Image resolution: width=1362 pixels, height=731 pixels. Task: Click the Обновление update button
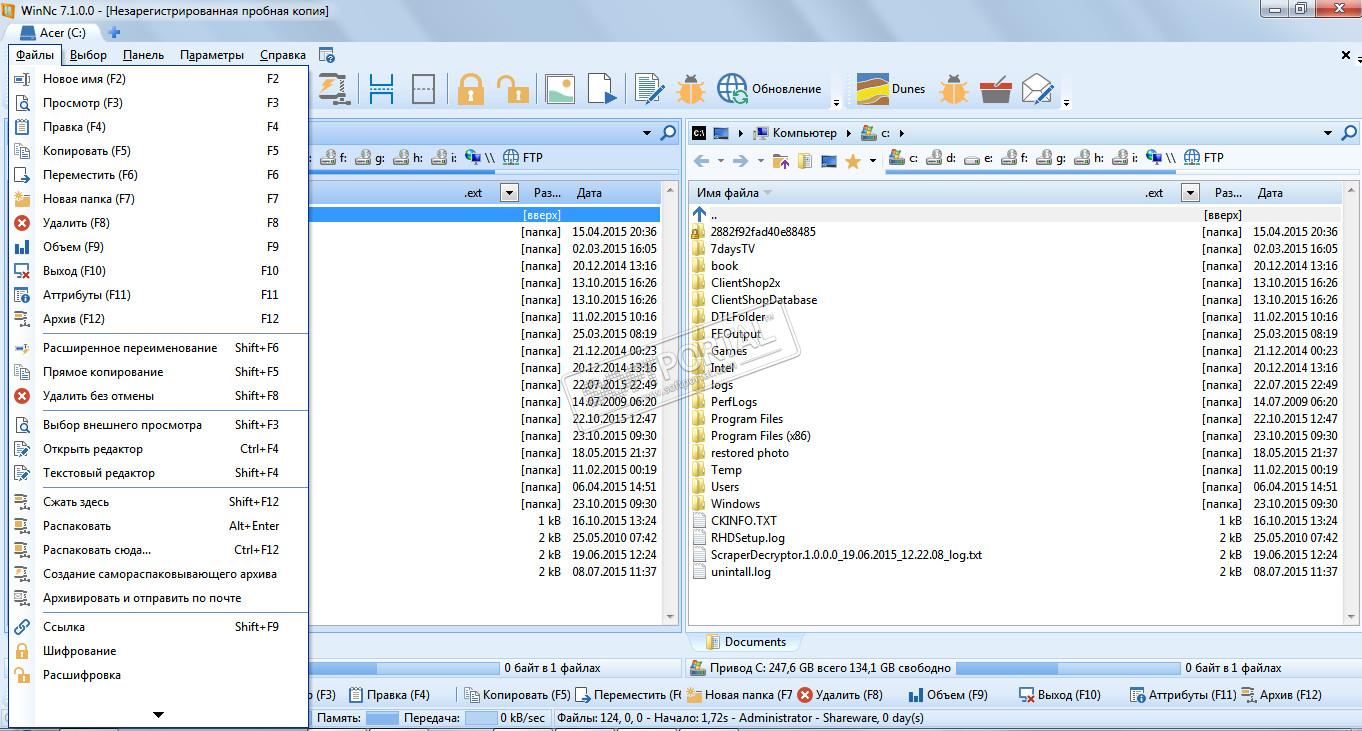click(x=770, y=89)
